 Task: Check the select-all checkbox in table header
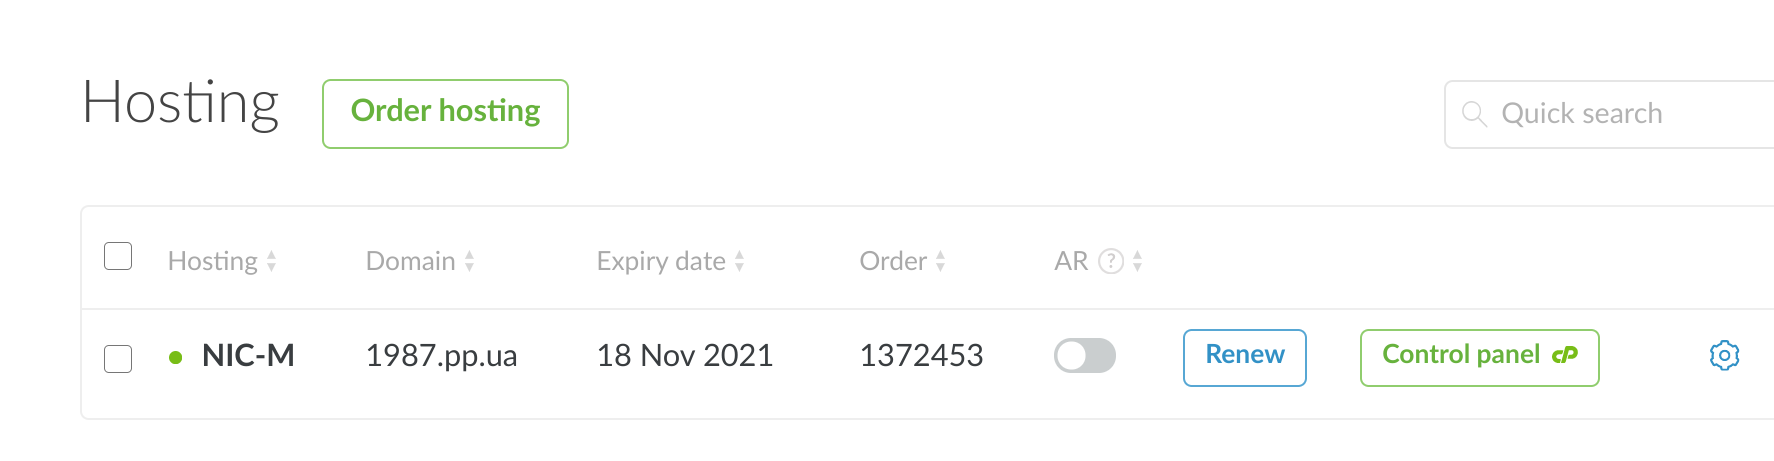(118, 257)
